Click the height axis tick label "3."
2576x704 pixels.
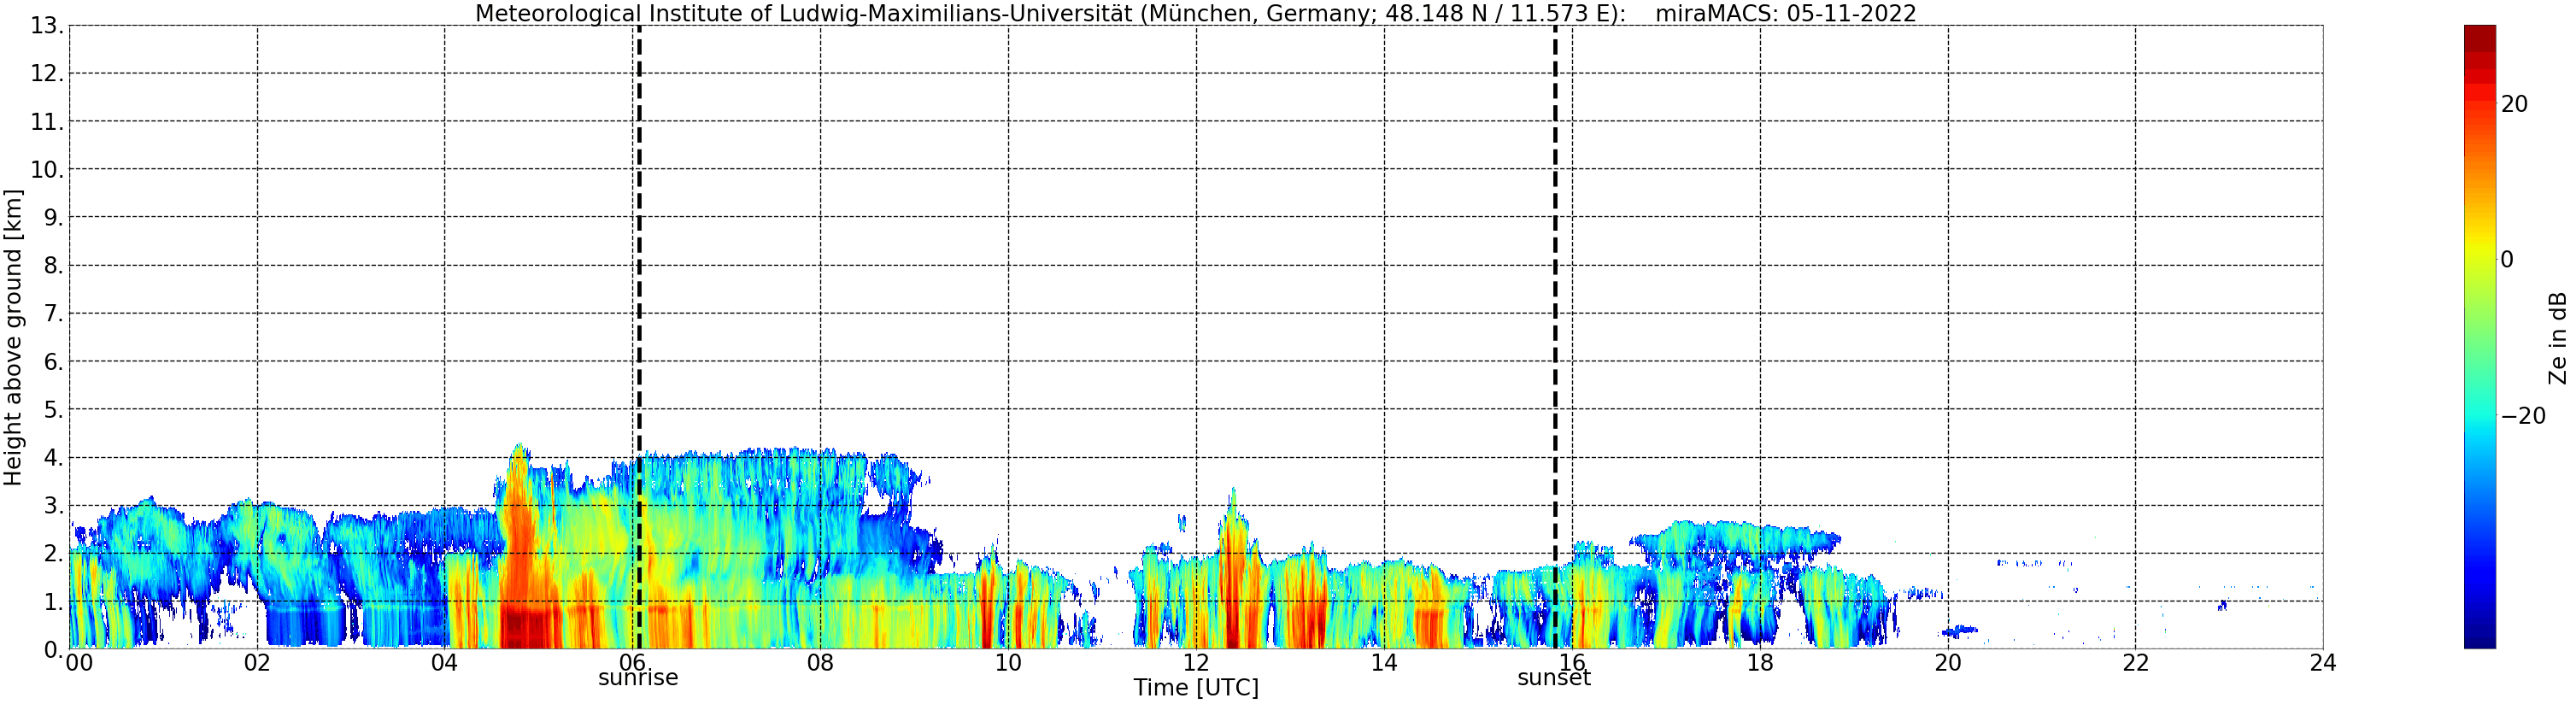pos(53,506)
